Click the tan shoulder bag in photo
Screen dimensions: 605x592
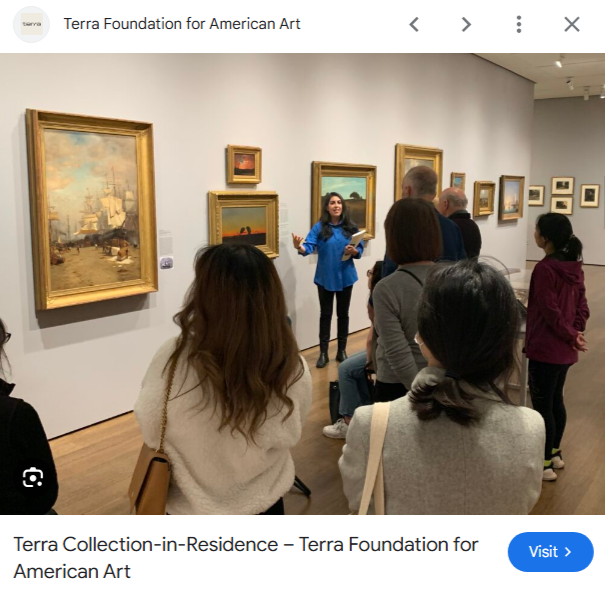(149, 479)
